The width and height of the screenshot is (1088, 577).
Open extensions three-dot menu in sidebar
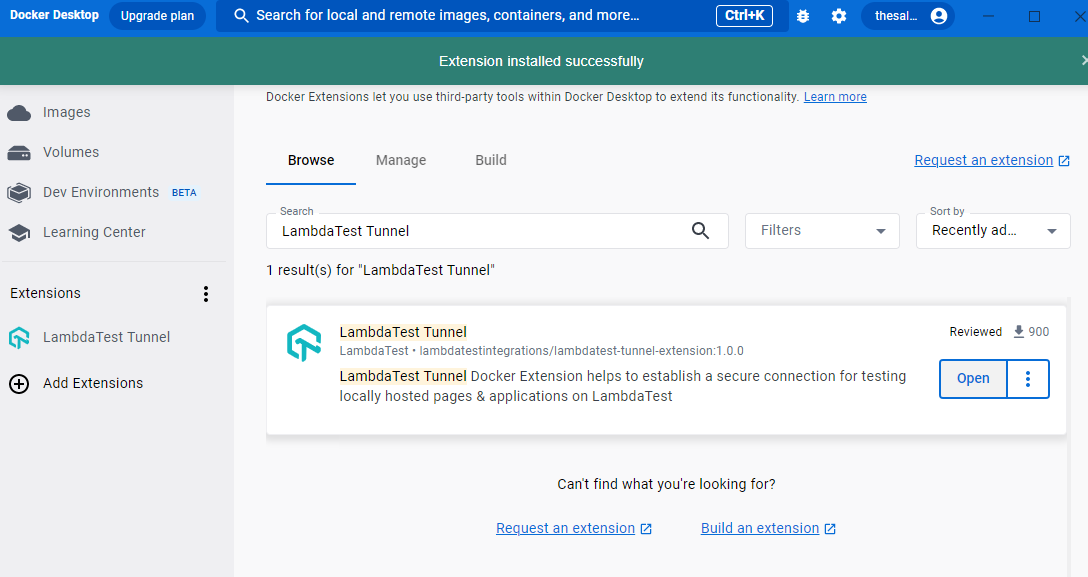tap(206, 294)
